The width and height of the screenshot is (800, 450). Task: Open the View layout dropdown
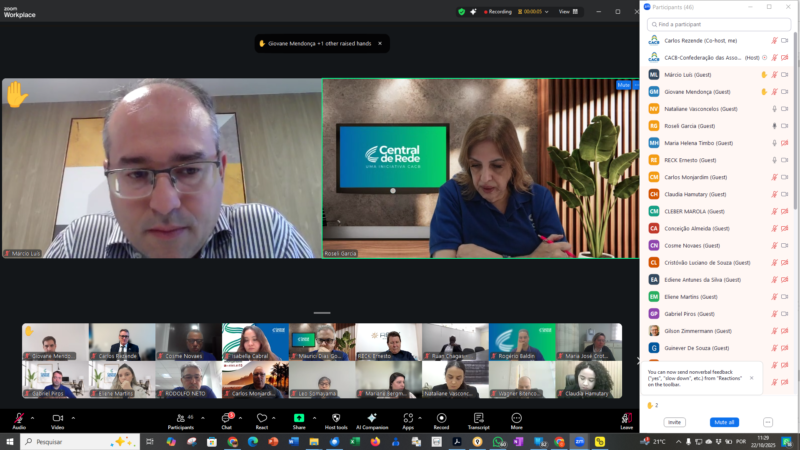click(x=568, y=12)
